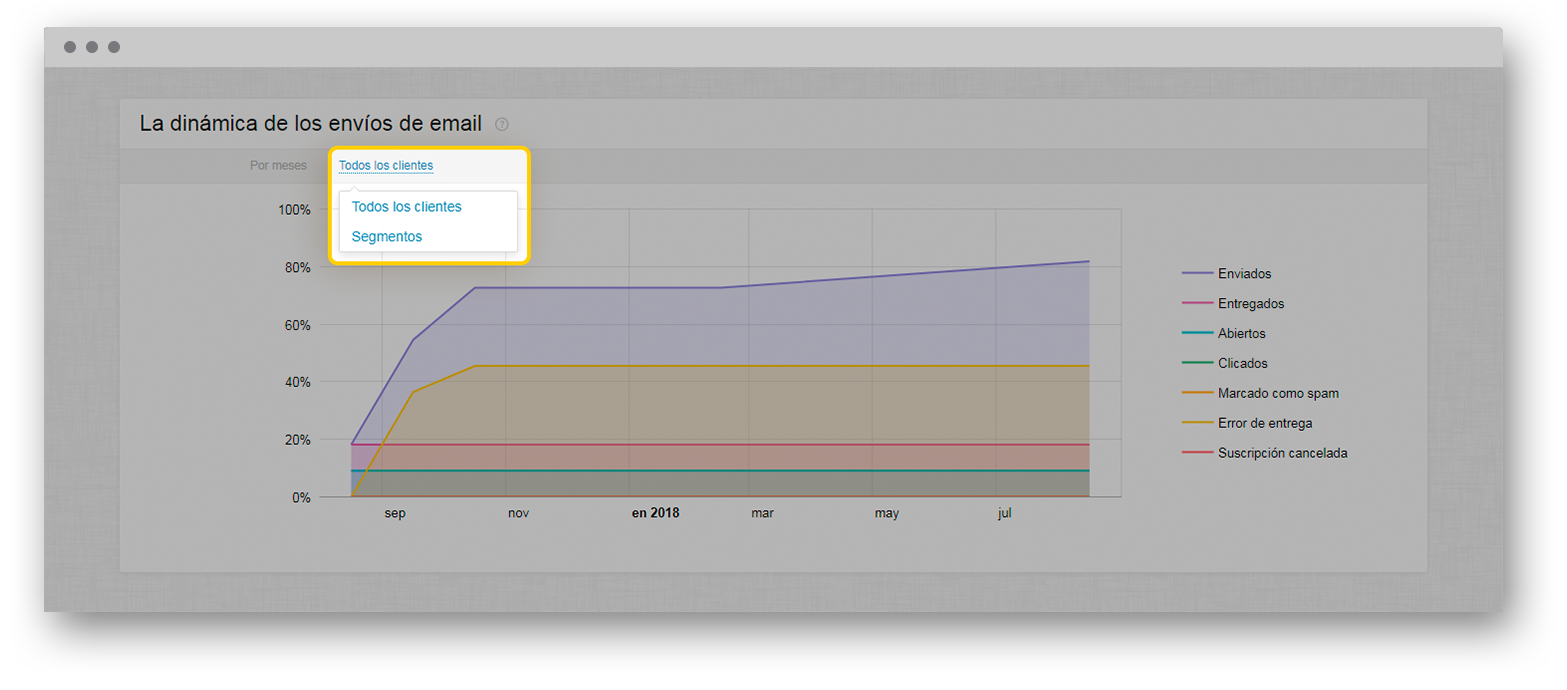Open the 'Todos los clientes' dropdown link
Viewport: 1567px width, 690px height.
[x=386, y=165]
